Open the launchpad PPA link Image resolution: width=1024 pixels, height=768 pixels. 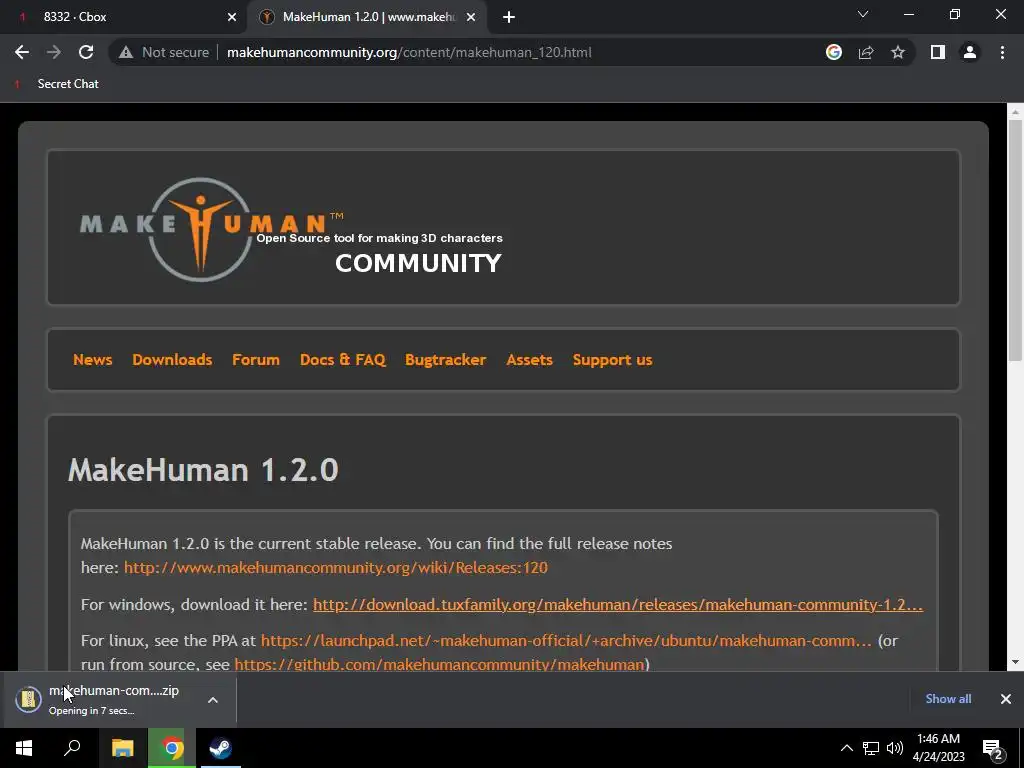(566, 641)
